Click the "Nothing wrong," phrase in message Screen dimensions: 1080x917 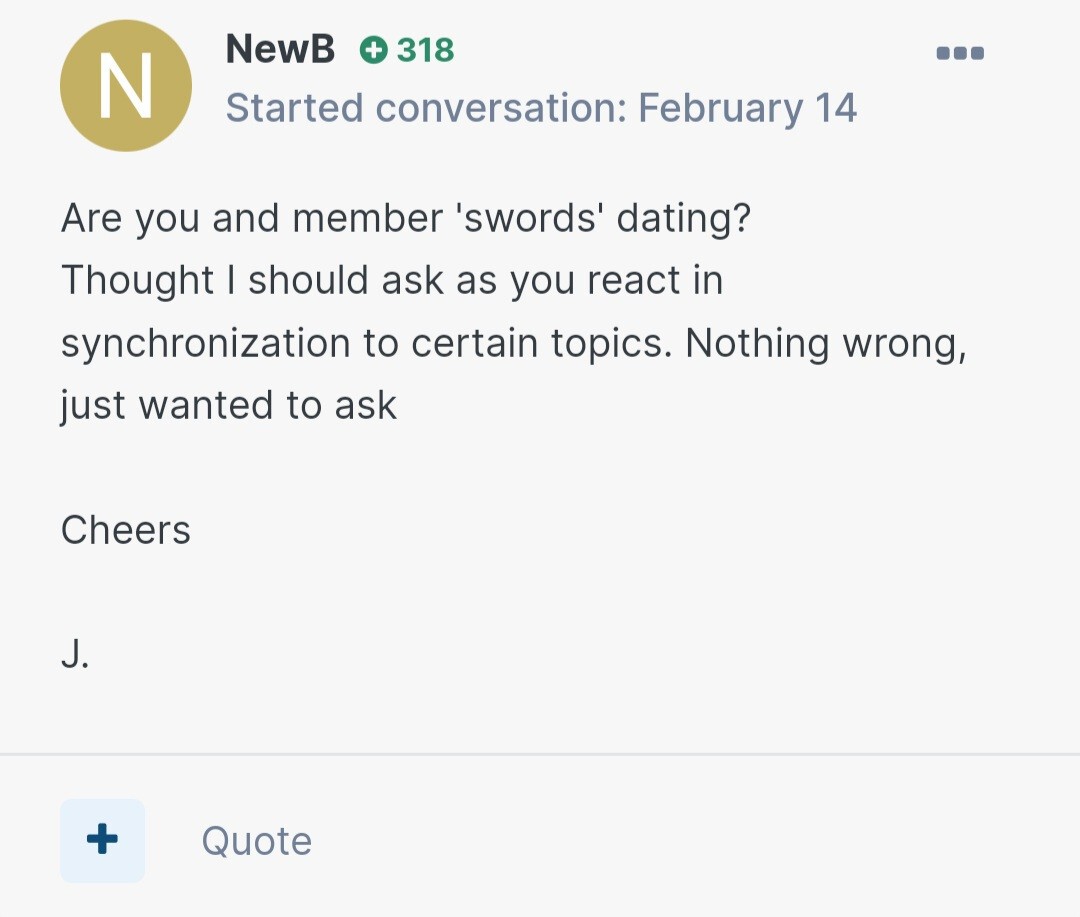827,343
